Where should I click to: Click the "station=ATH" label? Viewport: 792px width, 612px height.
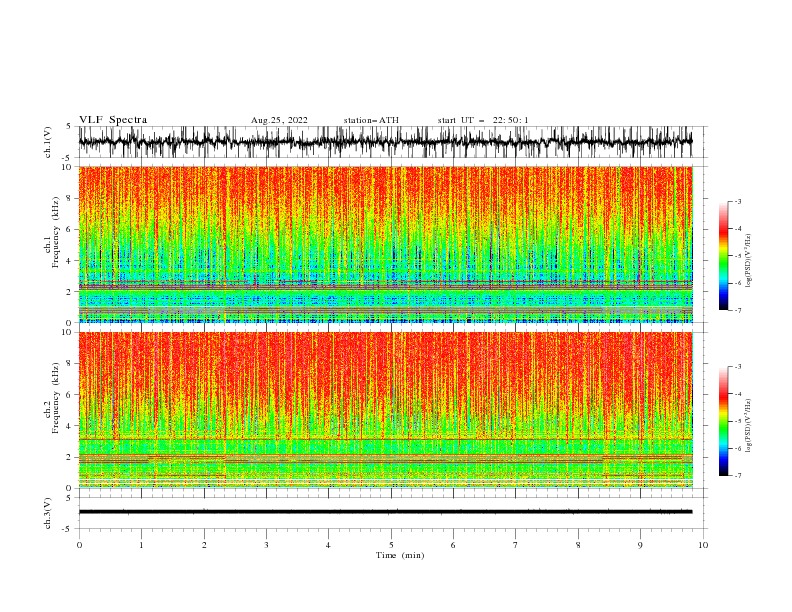click(x=371, y=120)
